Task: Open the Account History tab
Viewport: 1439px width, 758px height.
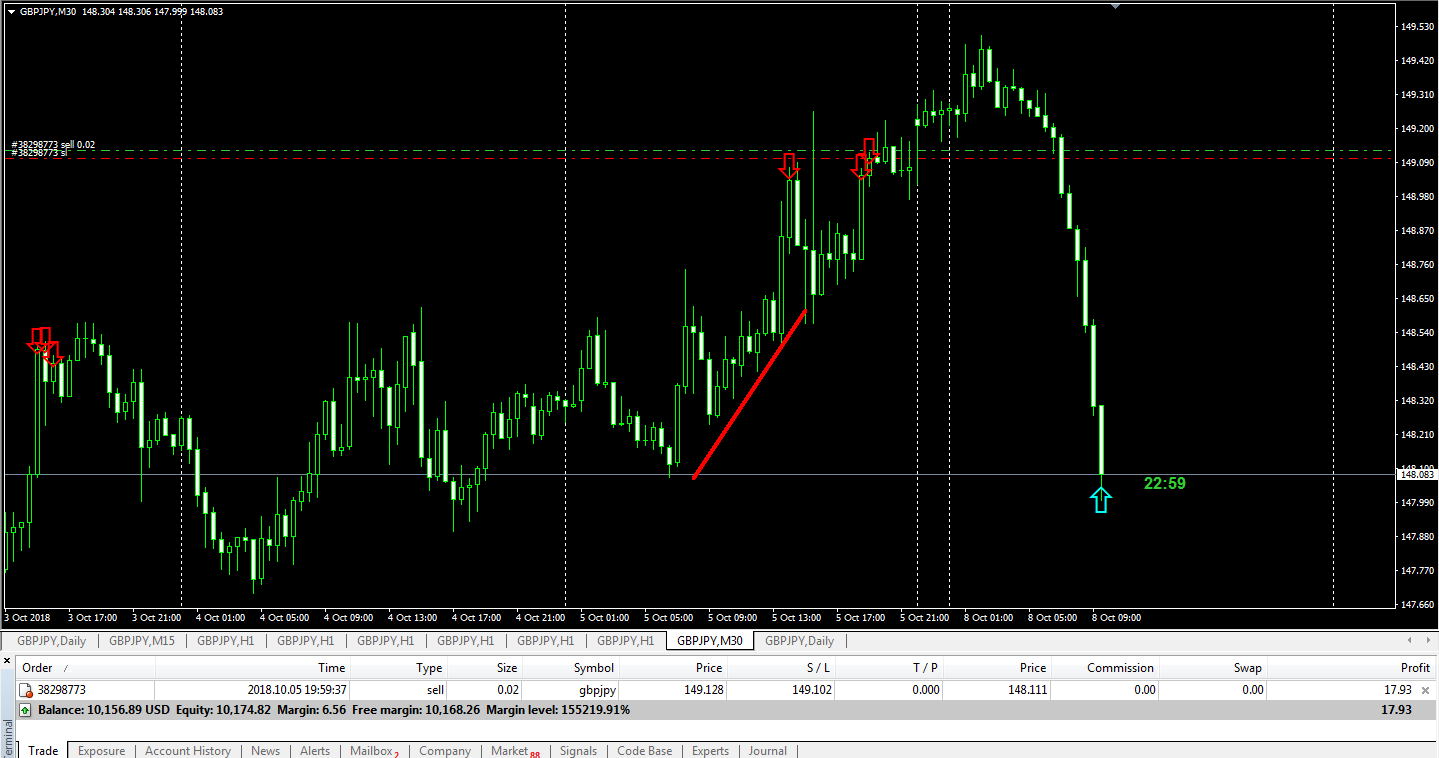Action: pyautogui.click(x=187, y=751)
